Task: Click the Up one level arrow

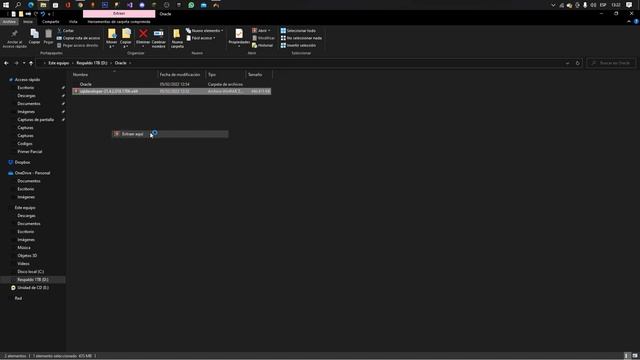Action: pyautogui.click(x=31, y=63)
